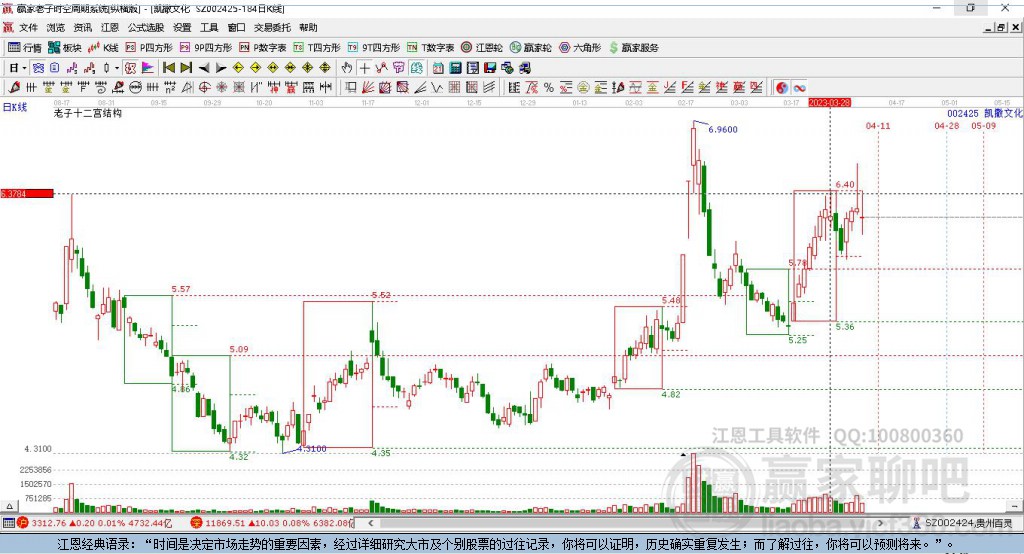This screenshot has height=554, width=1024.
Task: Click the Shanghai index 3312.76 status entry
Action: [x=95, y=523]
